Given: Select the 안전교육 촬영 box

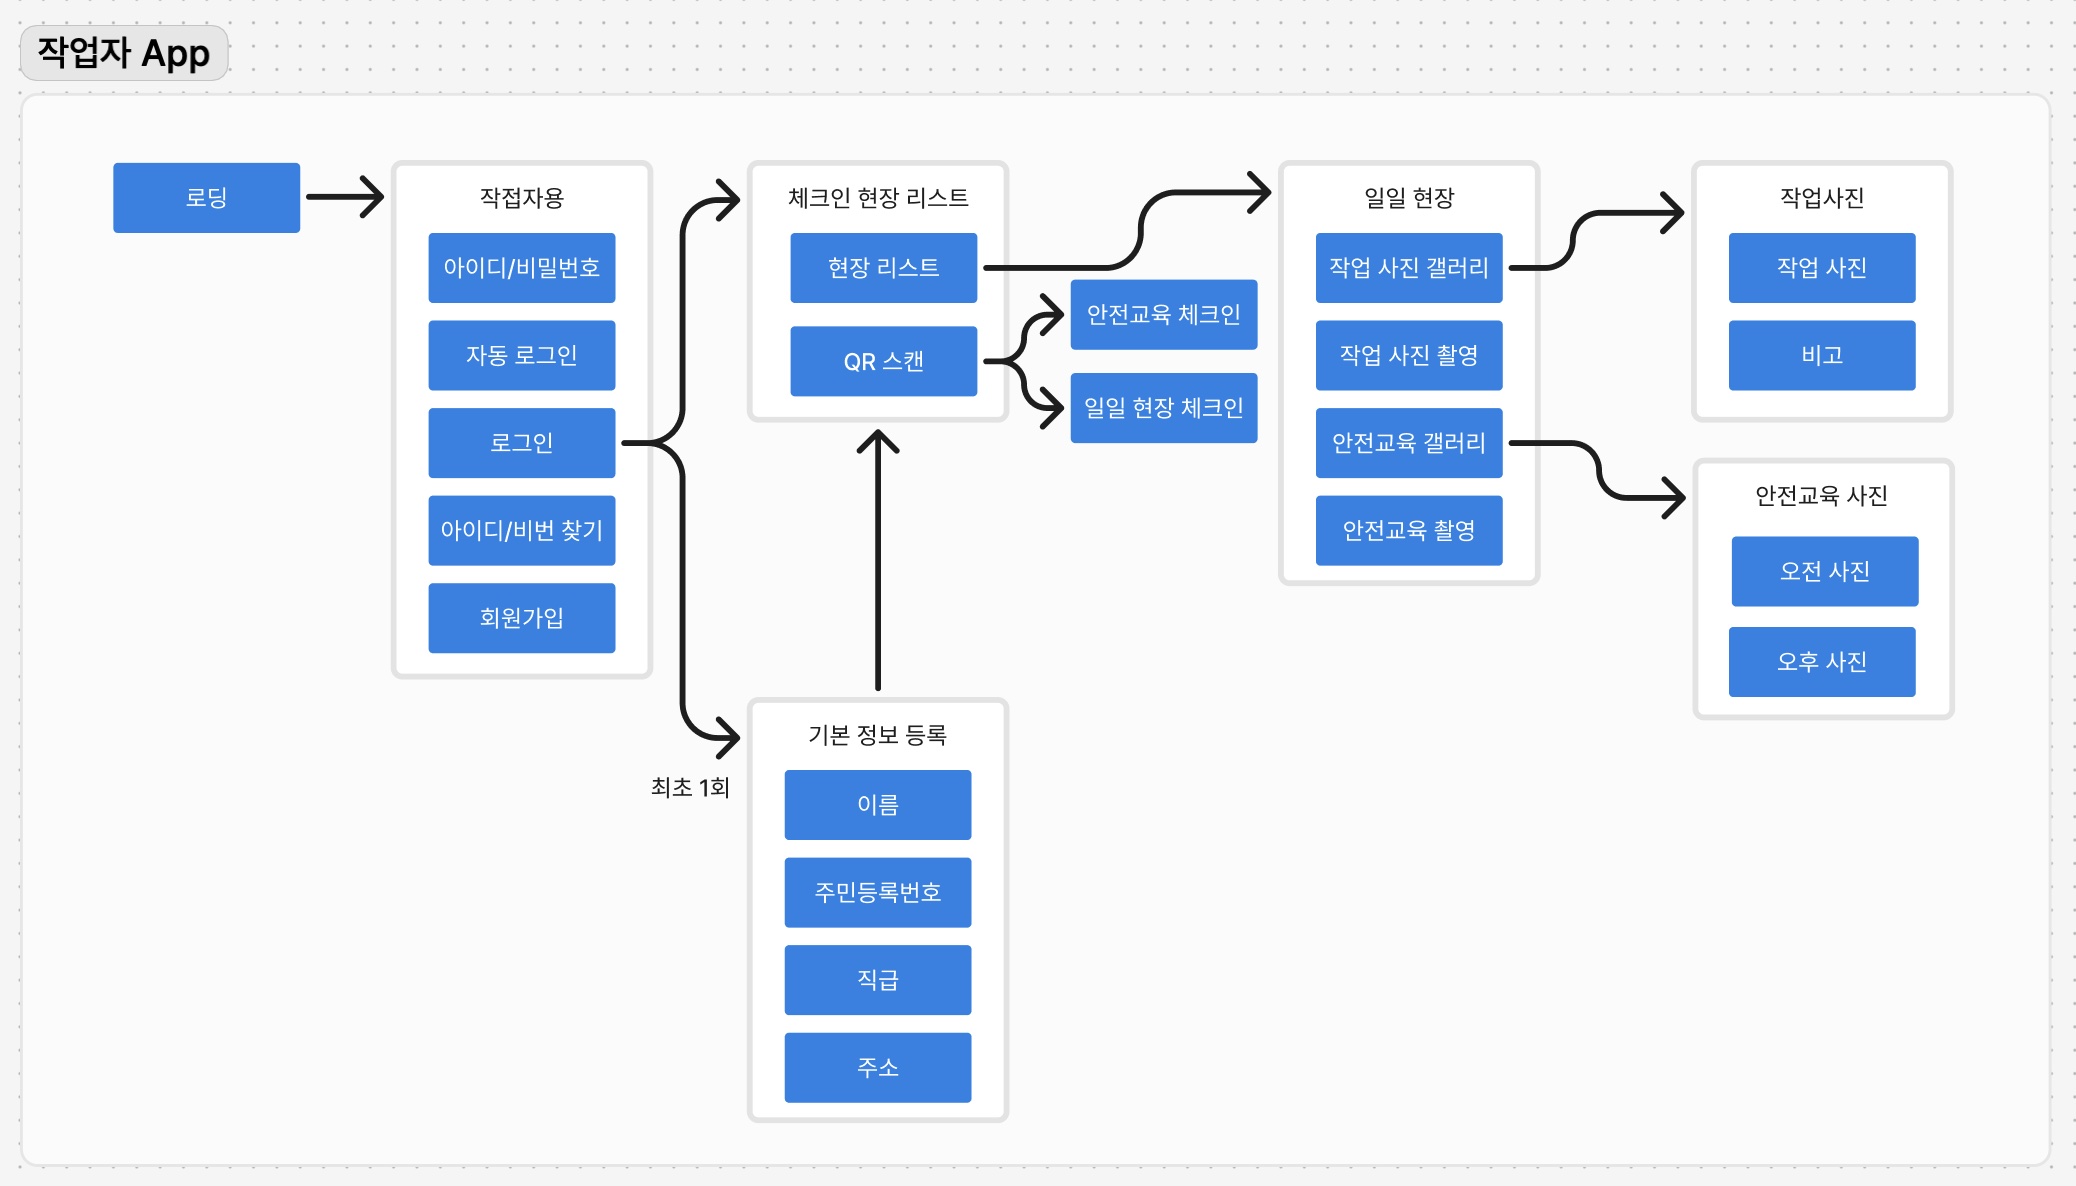Looking at the screenshot, I should coord(1408,530).
